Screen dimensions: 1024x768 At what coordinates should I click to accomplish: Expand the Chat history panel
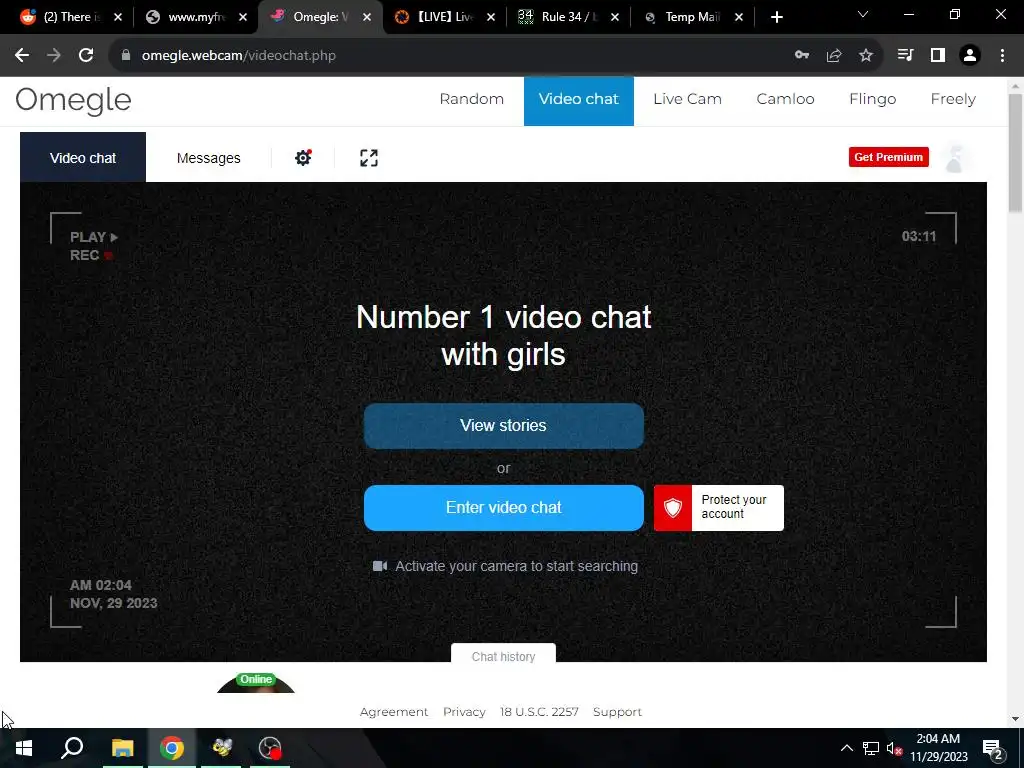pos(503,655)
